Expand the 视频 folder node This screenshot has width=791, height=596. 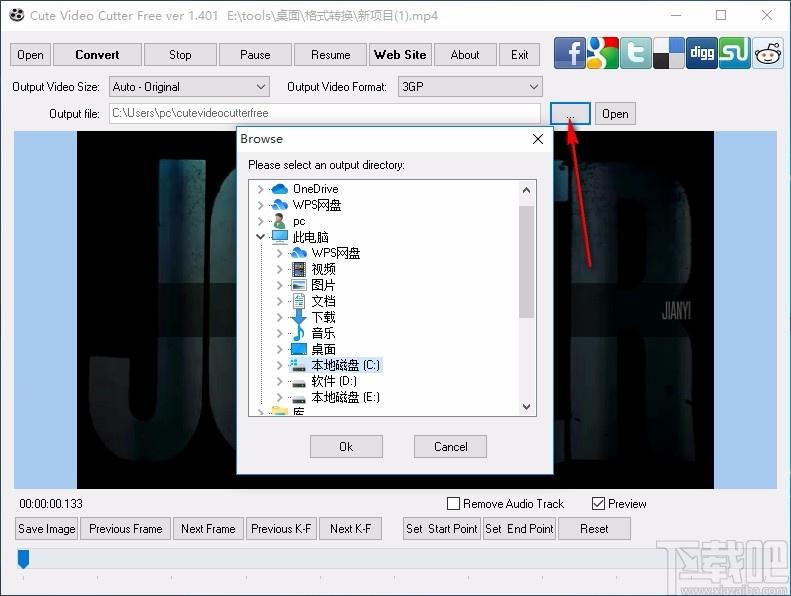tap(279, 269)
